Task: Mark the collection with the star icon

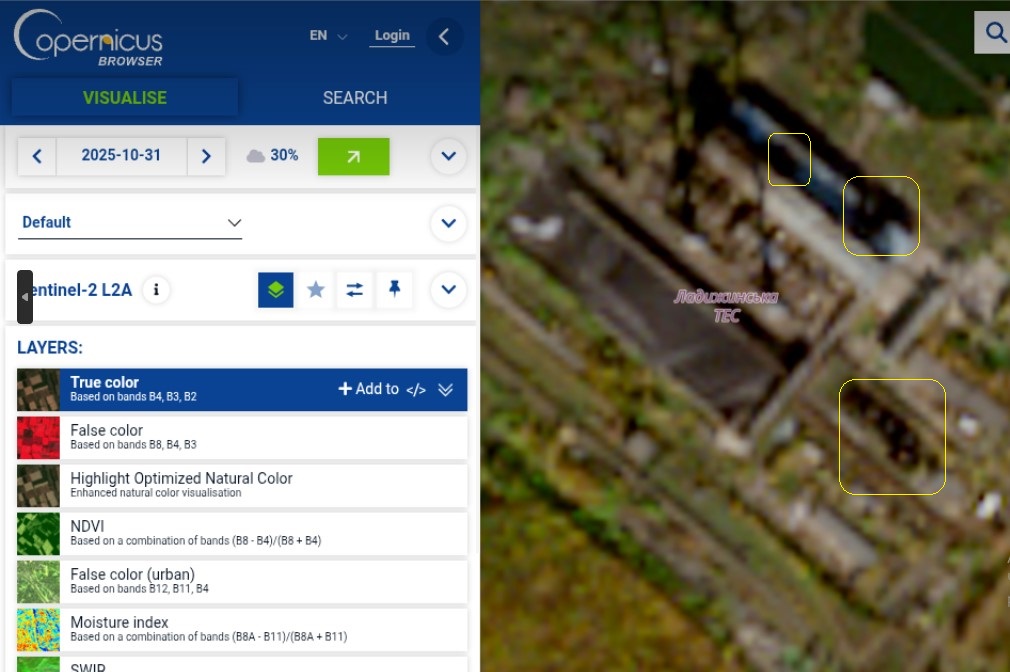Action: click(316, 290)
